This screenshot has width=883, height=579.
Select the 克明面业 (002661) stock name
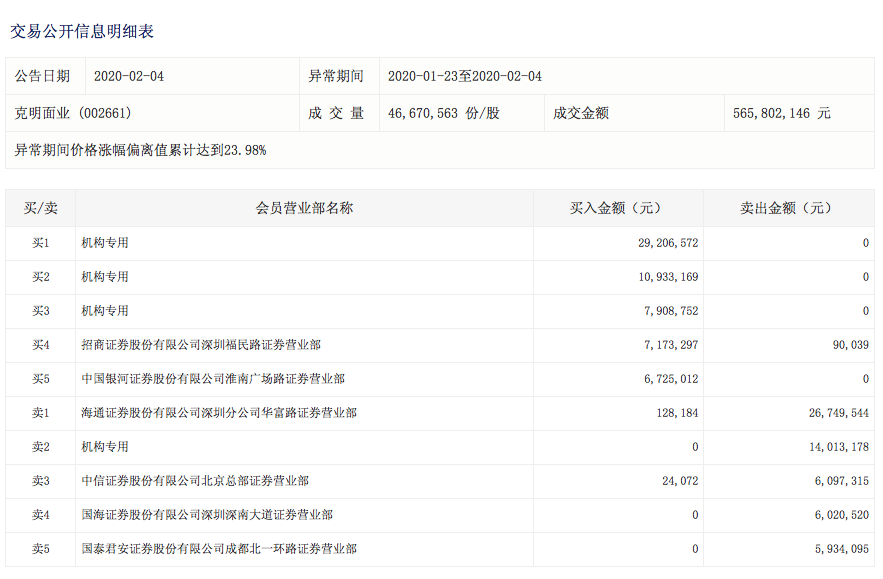[x=73, y=114]
